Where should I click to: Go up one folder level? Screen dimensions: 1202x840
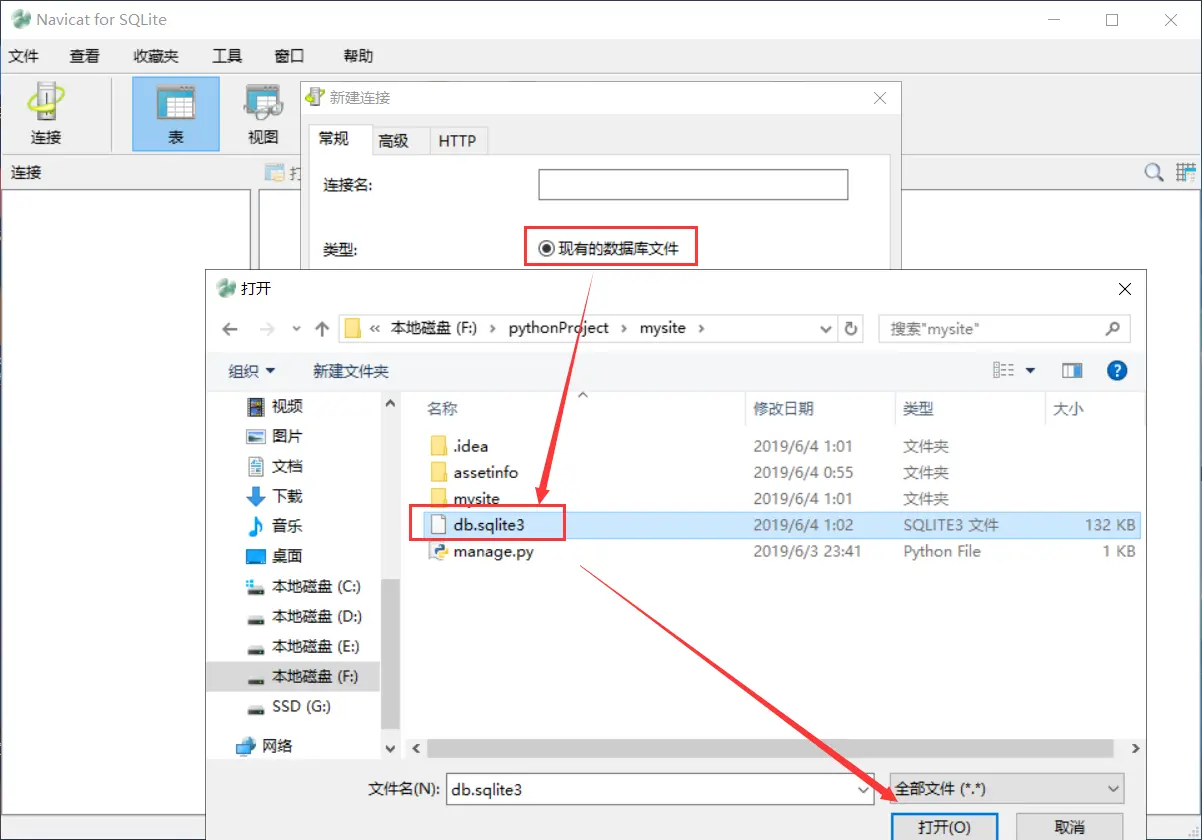point(321,328)
